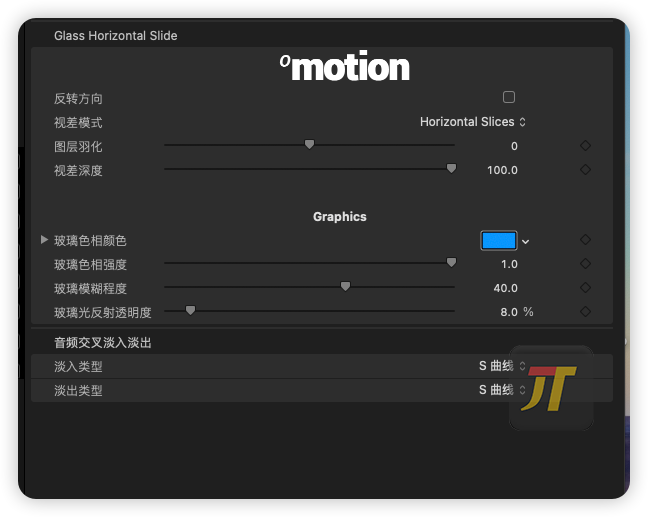Click the Graphics section heading
The height and width of the screenshot is (517, 648).
click(x=340, y=217)
